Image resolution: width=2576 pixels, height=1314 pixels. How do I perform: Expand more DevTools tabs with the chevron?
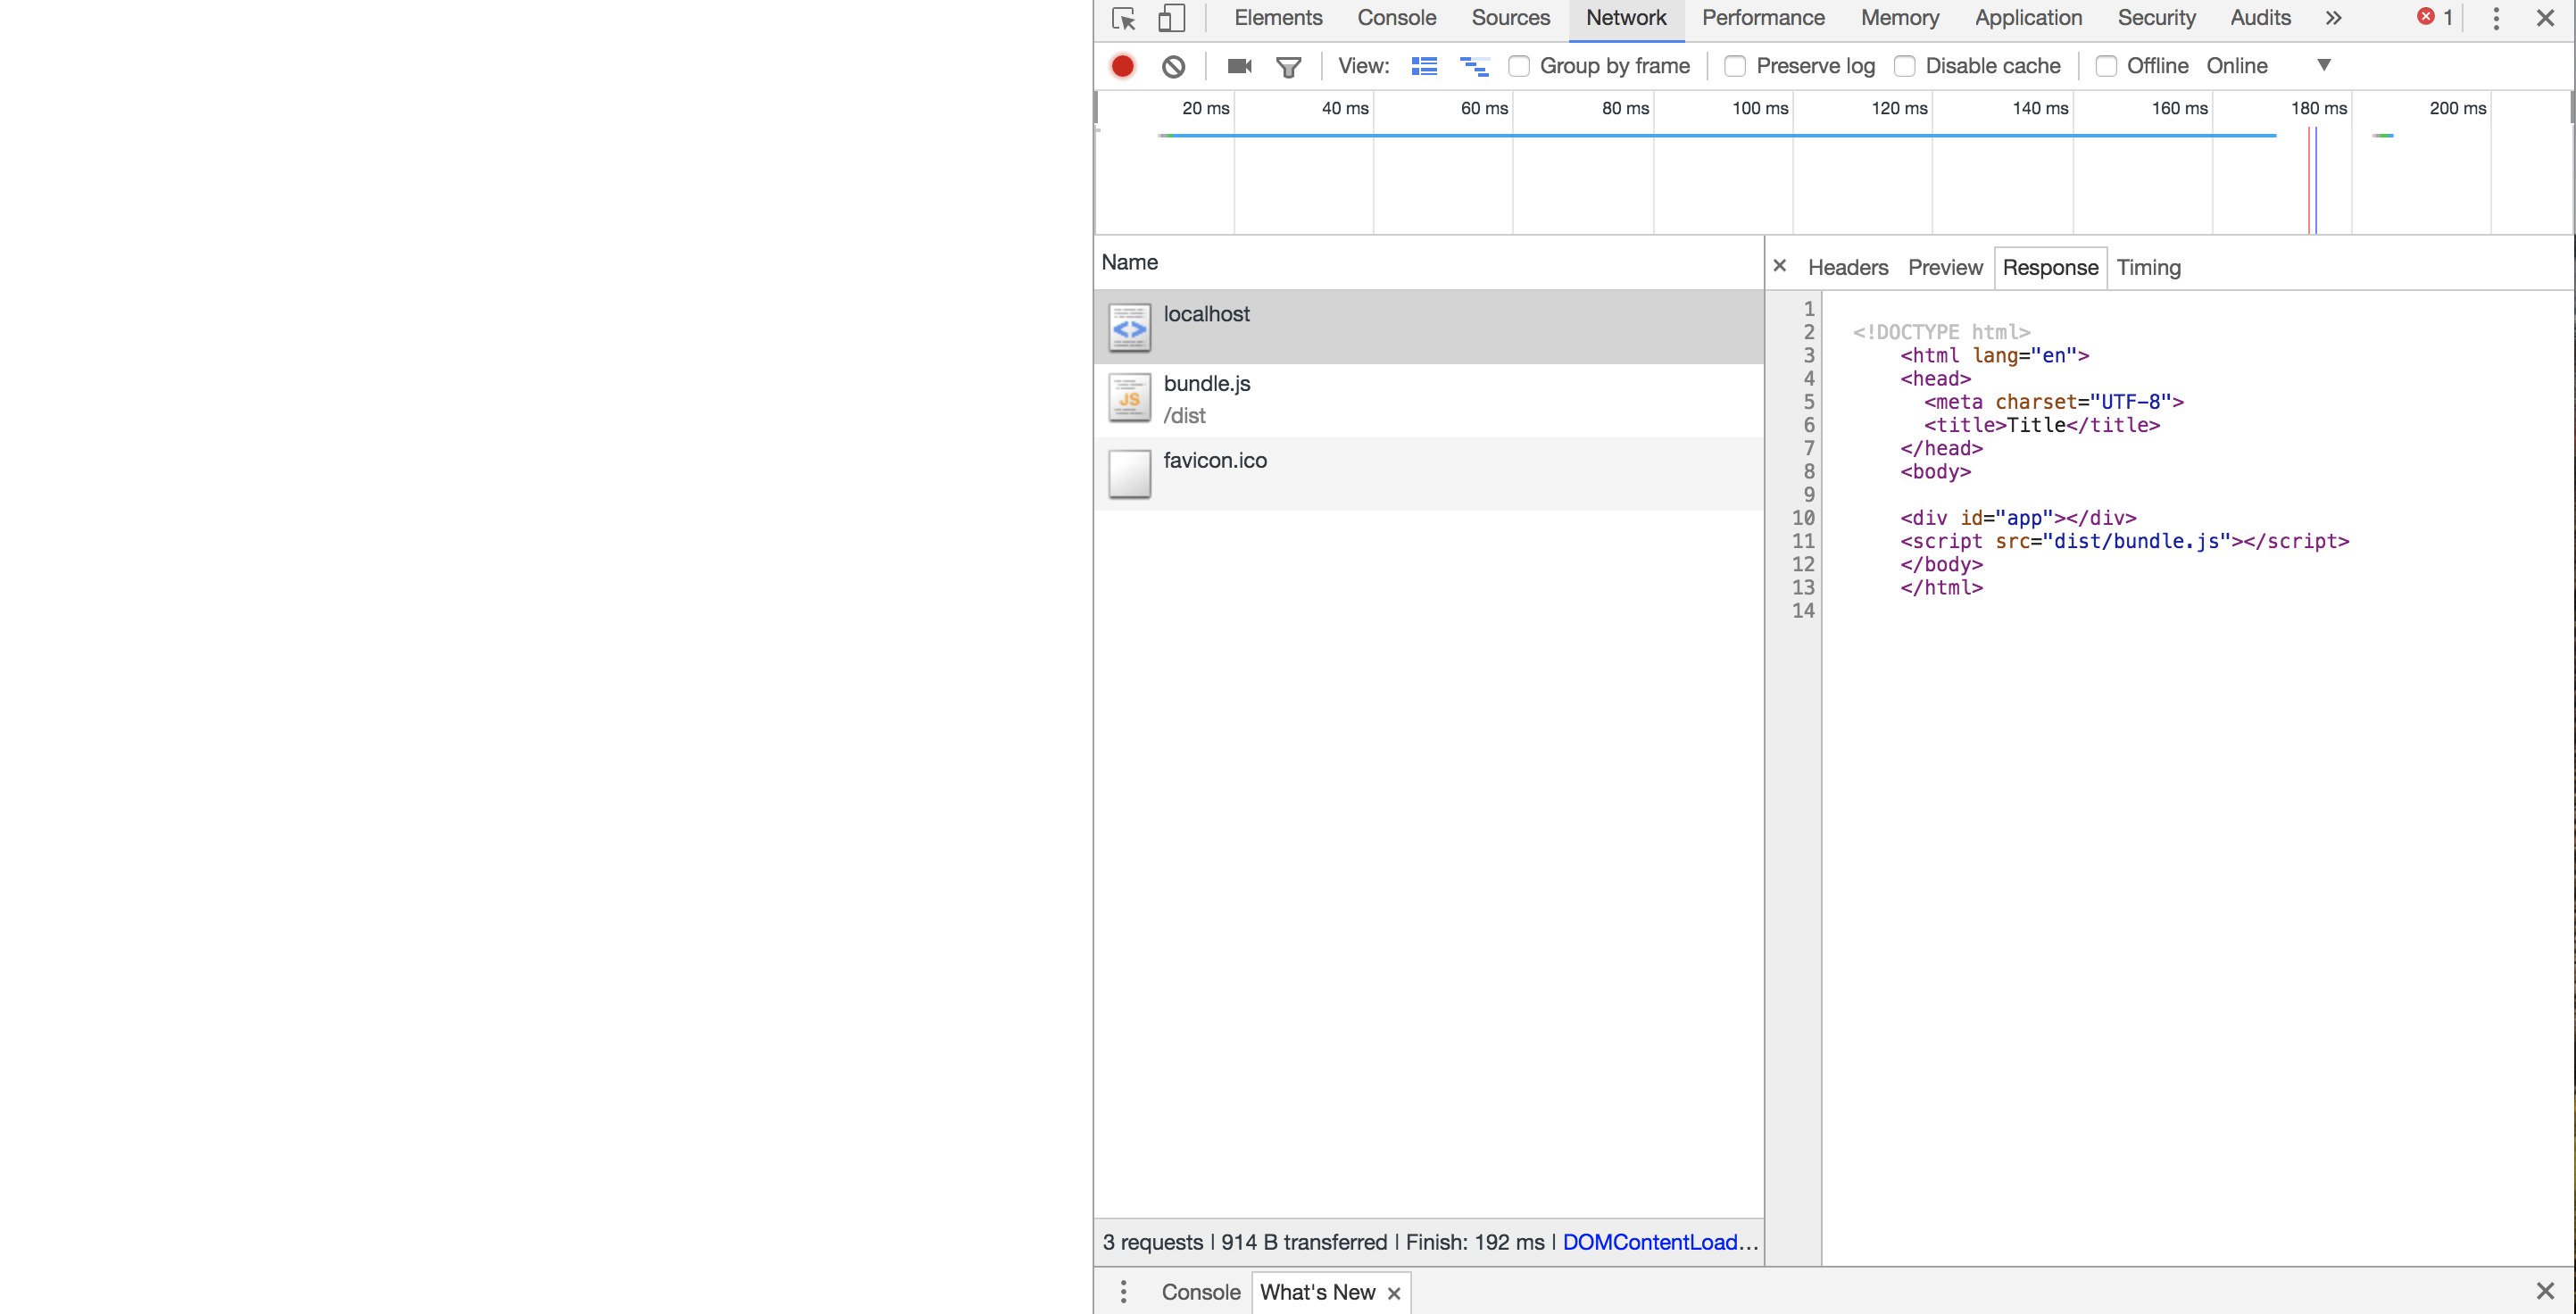pyautogui.click(x=2333, y=18)
